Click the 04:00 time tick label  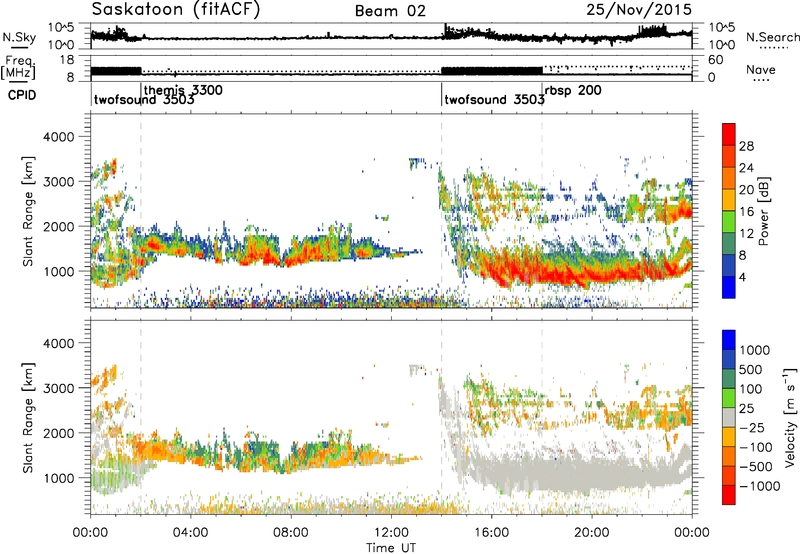tap(190, 533)
